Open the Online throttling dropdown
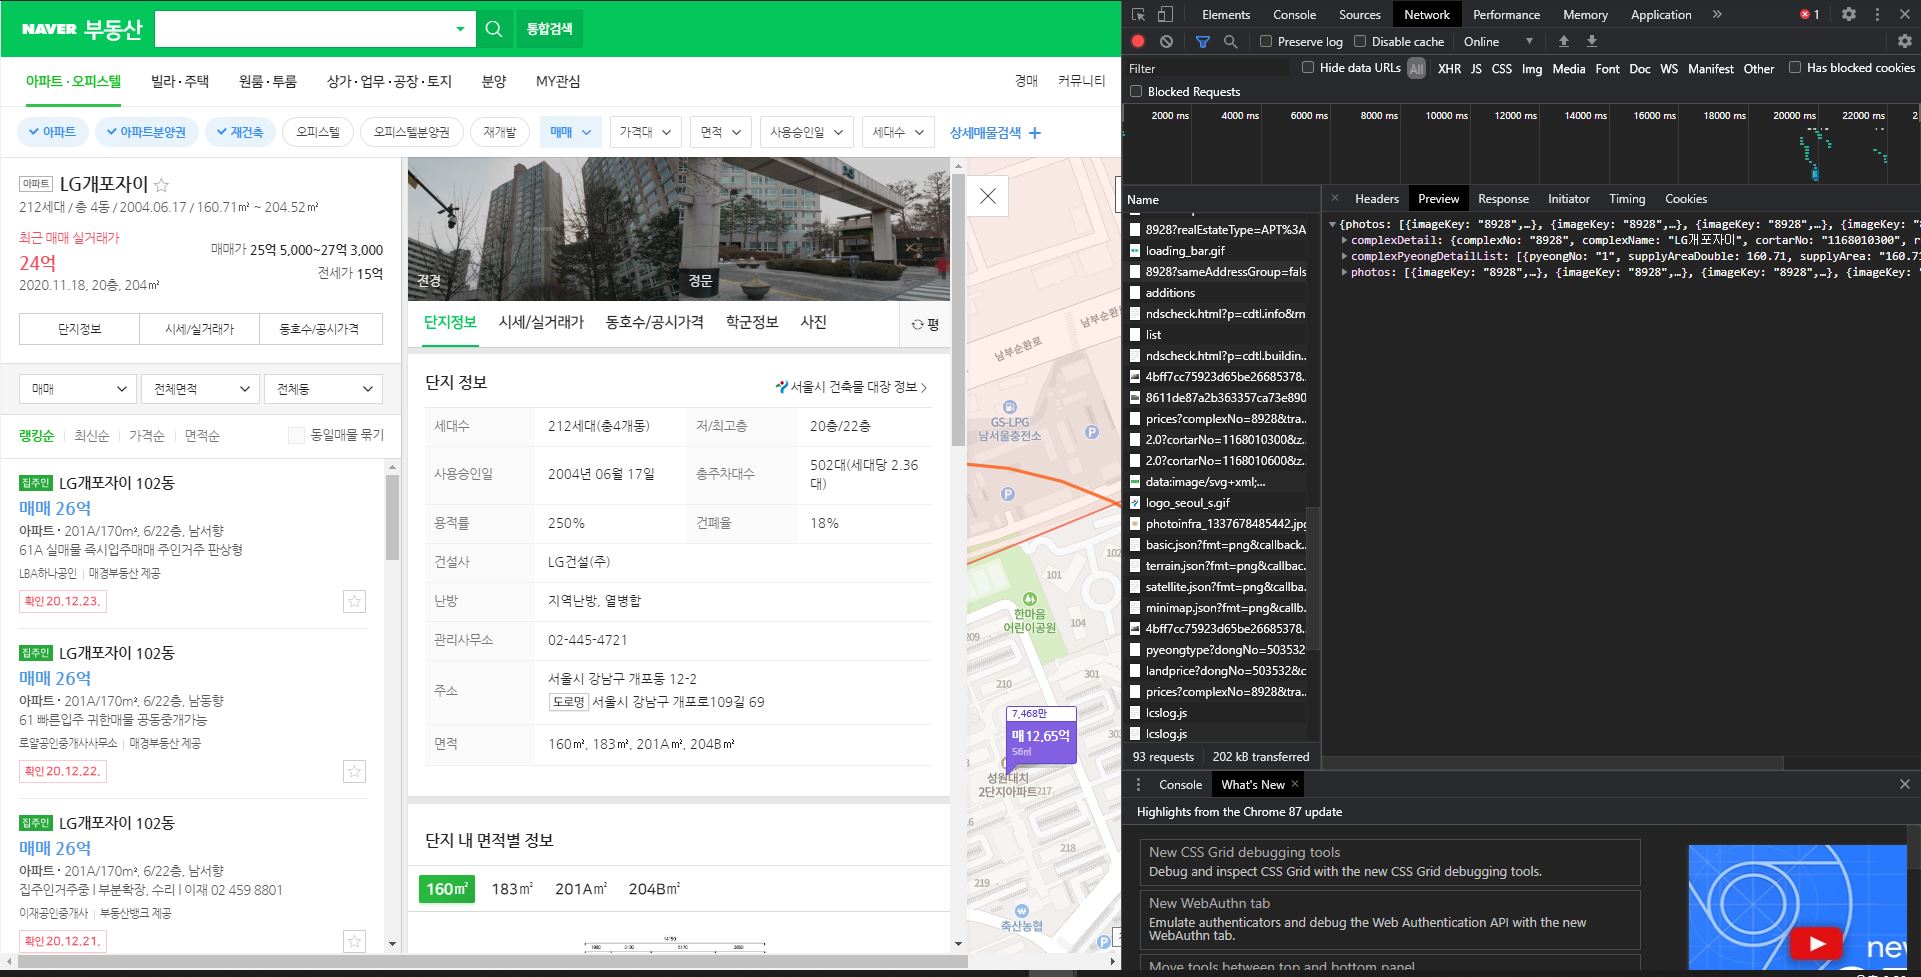 click(1498, 41)
